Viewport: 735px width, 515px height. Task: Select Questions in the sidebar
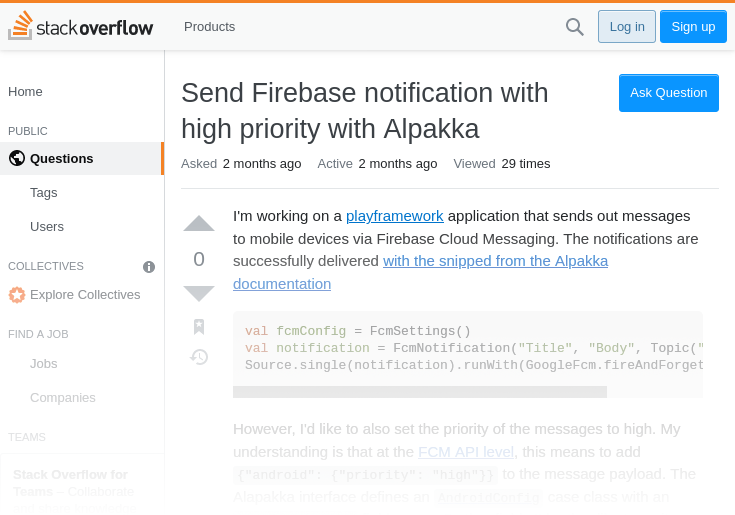click(x=82, y=158)
